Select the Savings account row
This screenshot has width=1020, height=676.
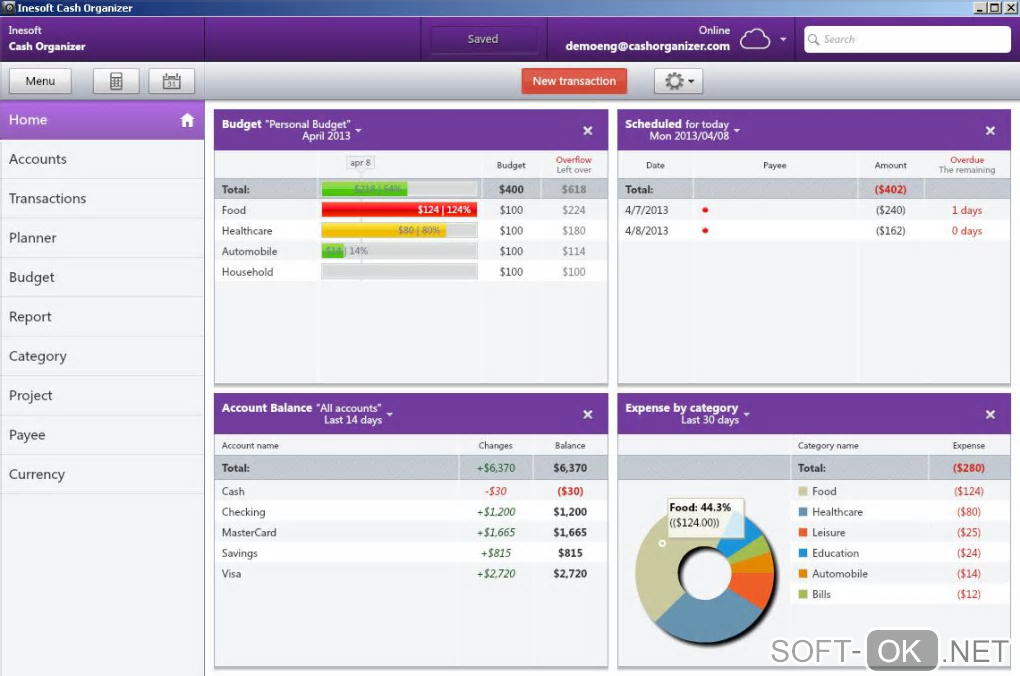(x=410, y=553)
